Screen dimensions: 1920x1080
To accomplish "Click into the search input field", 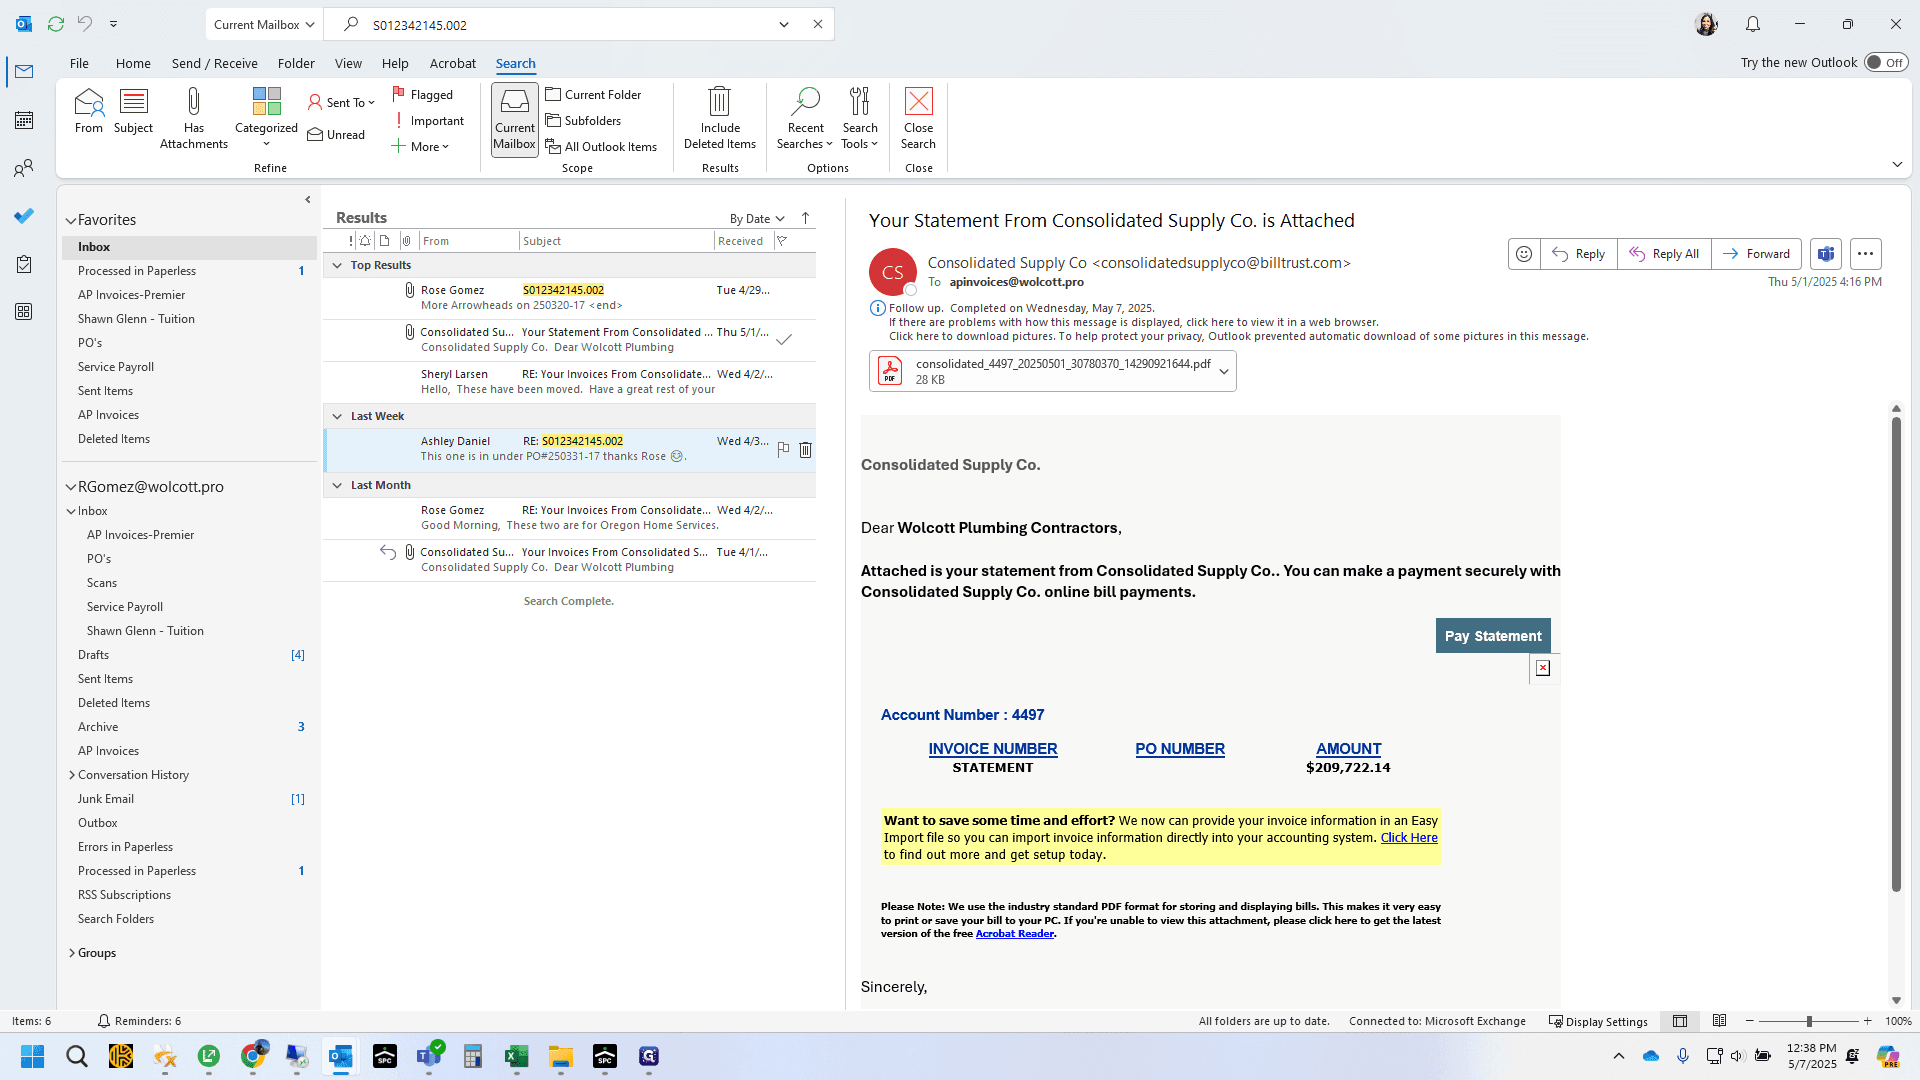I will coord(570,24).
